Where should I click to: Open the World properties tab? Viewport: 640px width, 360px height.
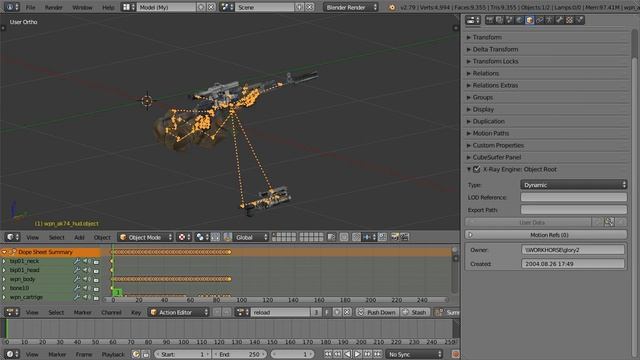(519, 20)
